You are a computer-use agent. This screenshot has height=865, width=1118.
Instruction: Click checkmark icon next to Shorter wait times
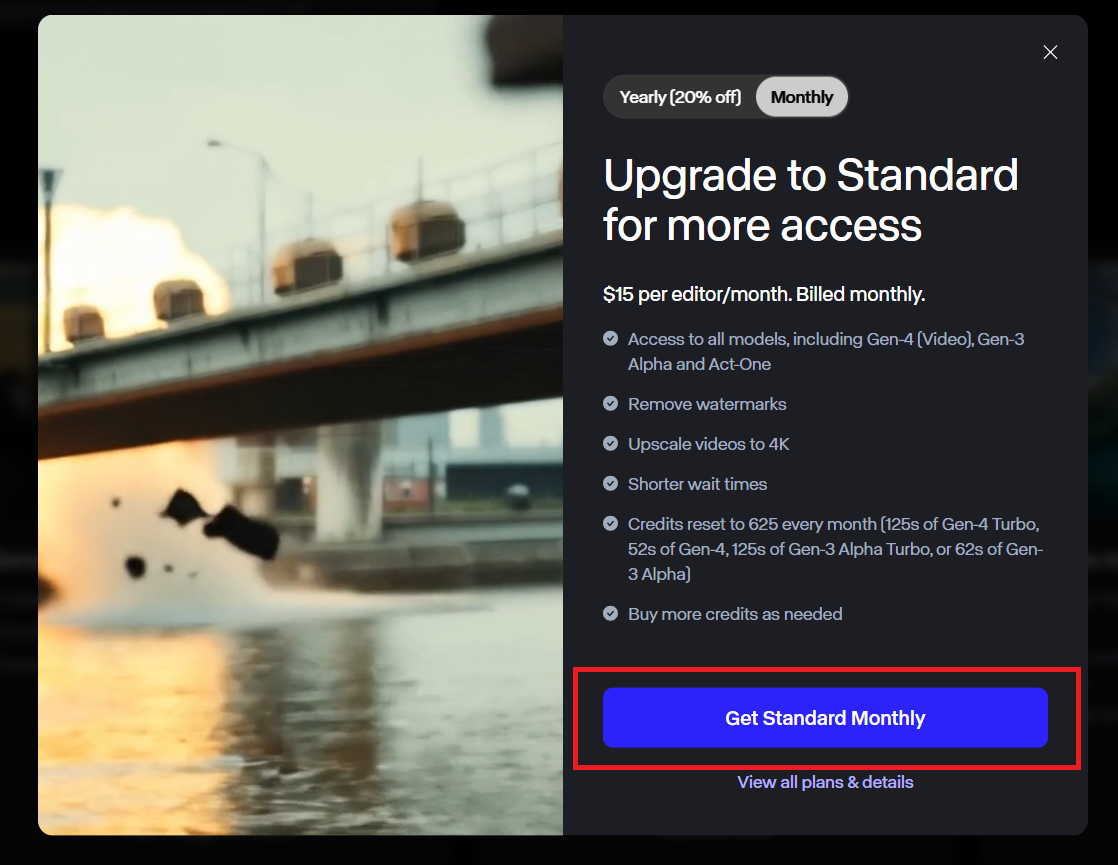point(610,483)
